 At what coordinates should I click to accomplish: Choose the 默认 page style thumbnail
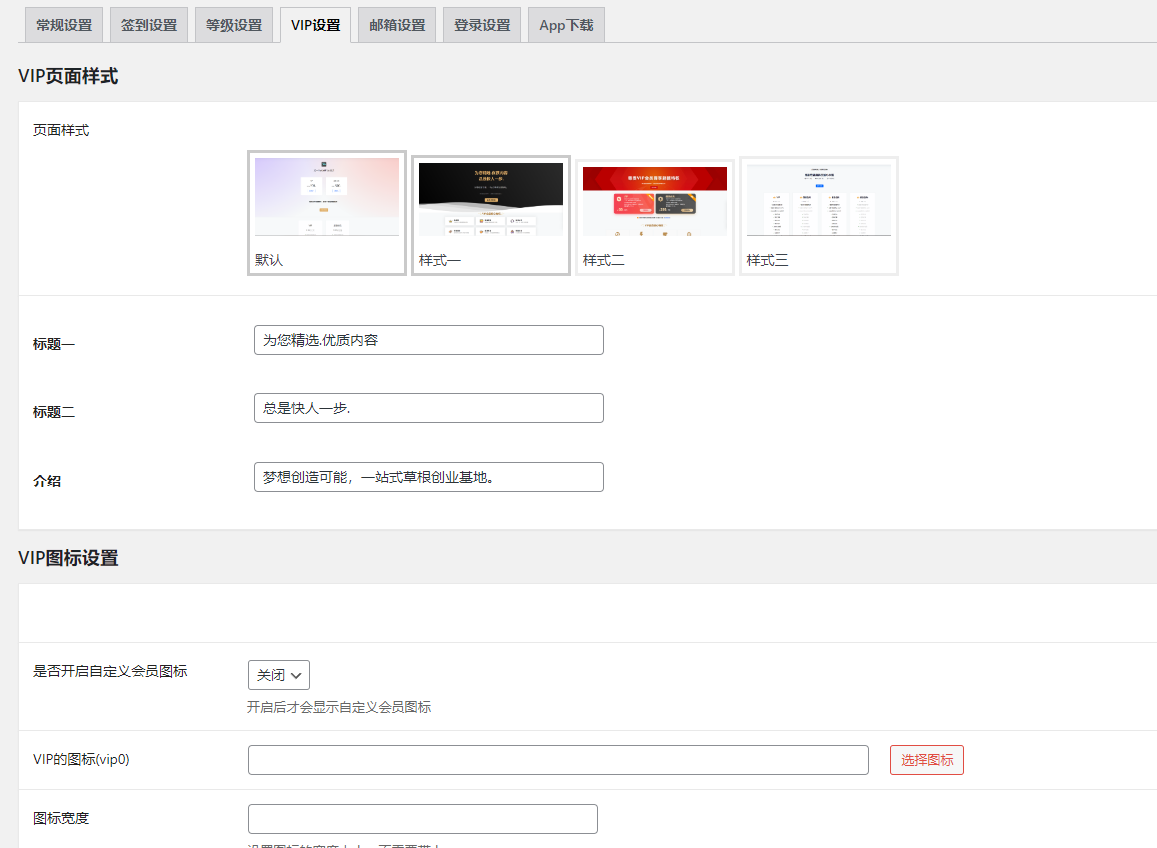(327, 212)
